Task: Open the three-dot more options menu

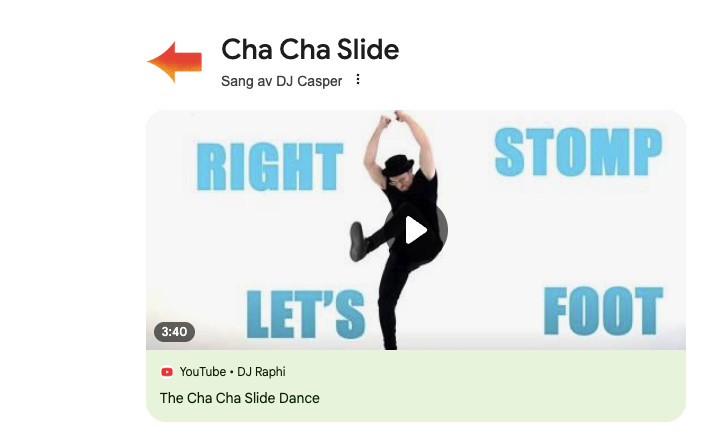Action: (357, 79)
